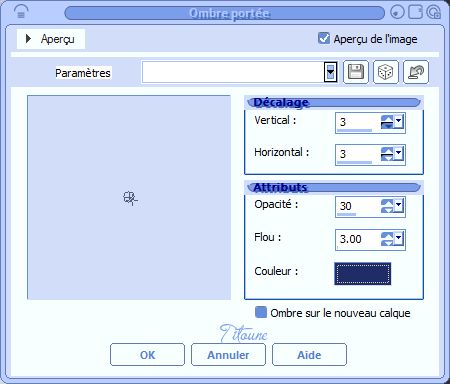Enable Ombre sur le nouveau calque
The width and height of the screenshot is (450, 384).
coord(261,312)
